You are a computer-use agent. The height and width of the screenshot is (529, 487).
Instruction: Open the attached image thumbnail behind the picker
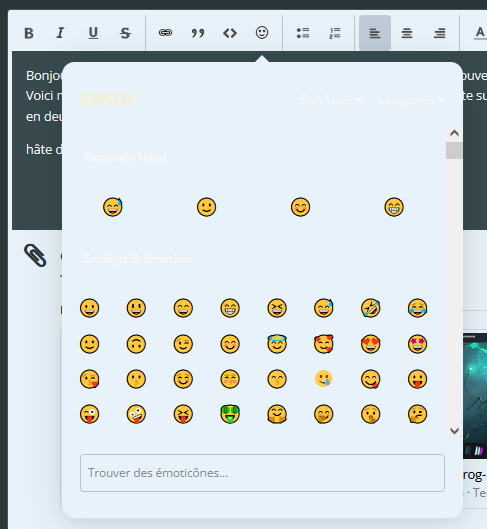[x=475, y=396]
